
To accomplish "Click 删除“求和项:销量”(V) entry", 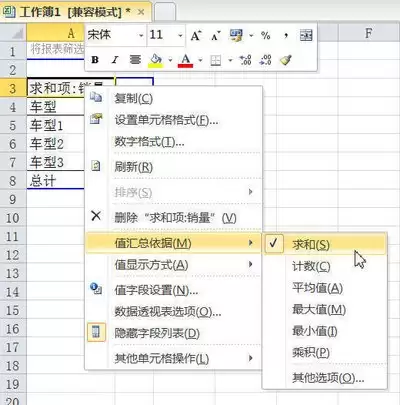I will [174, 217].
